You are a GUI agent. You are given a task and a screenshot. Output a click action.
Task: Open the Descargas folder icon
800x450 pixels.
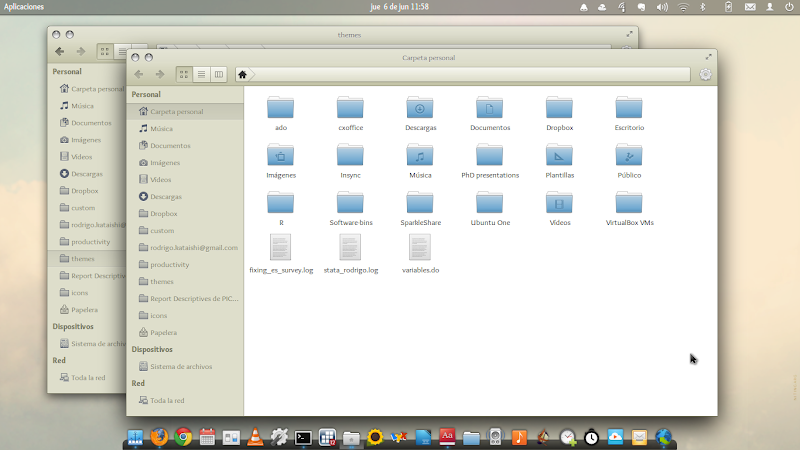click(x=420, y=108)
